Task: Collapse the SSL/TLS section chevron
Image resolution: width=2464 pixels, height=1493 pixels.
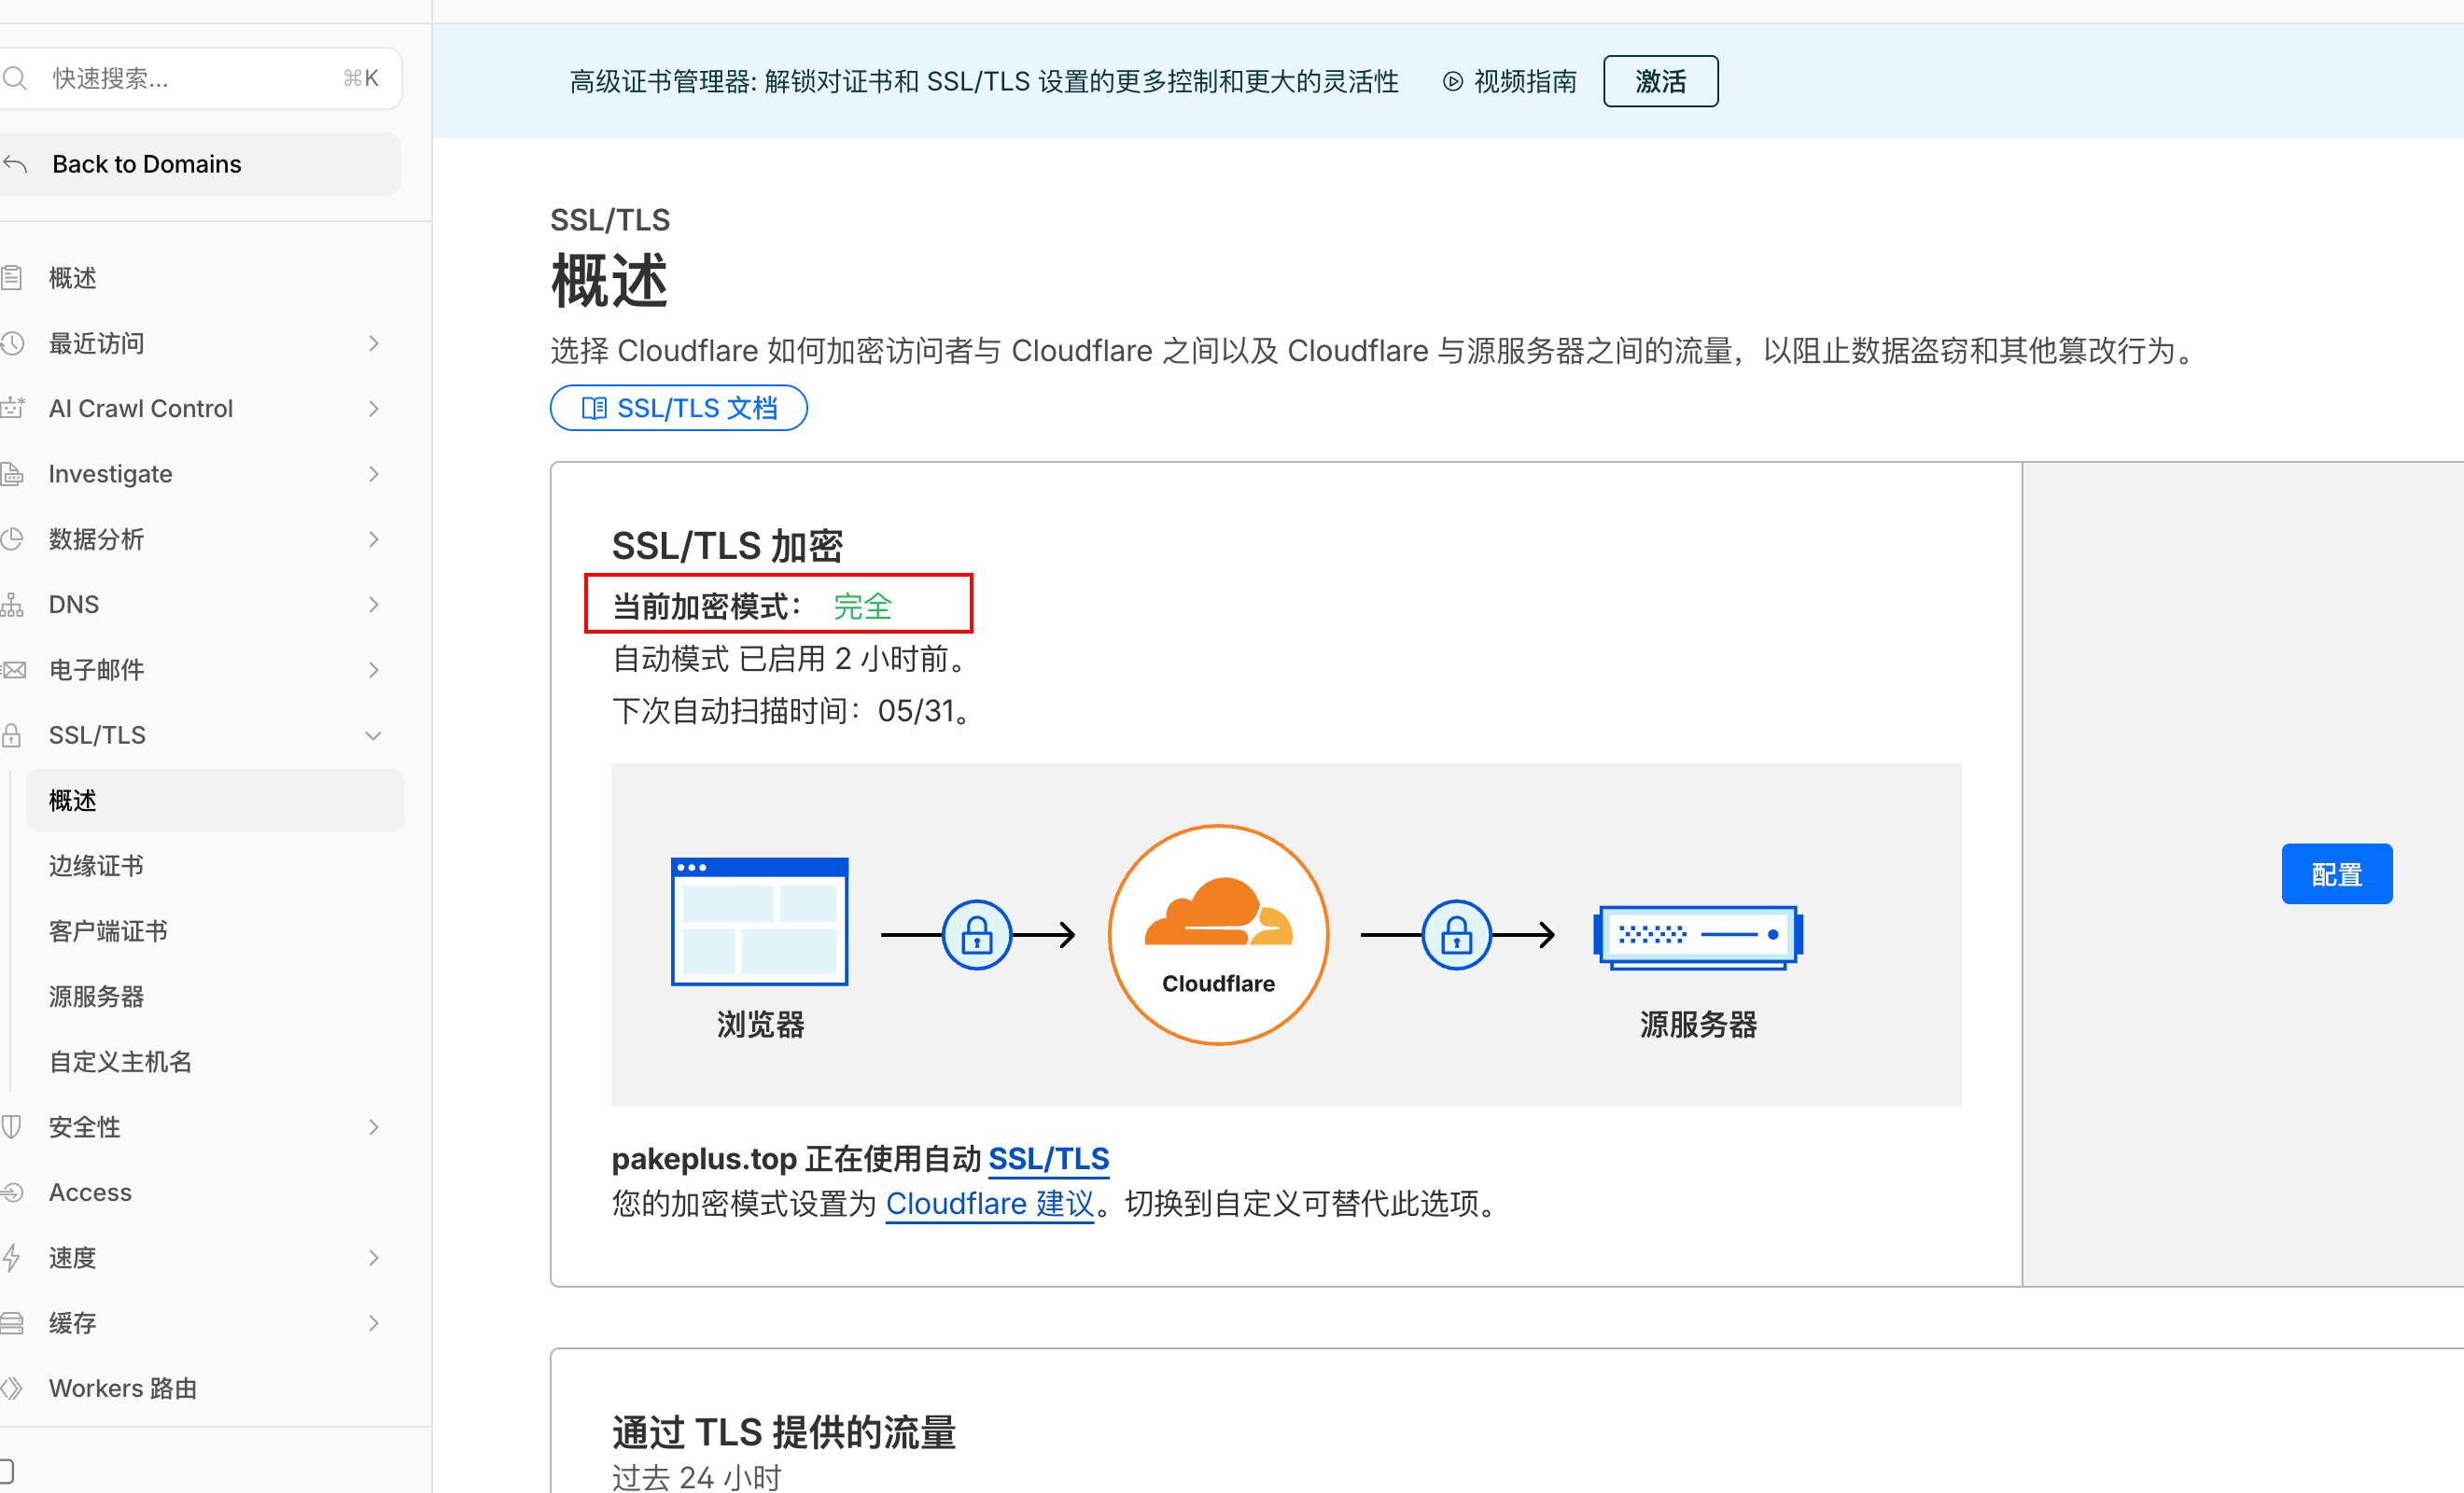Action: coord(374,736)
